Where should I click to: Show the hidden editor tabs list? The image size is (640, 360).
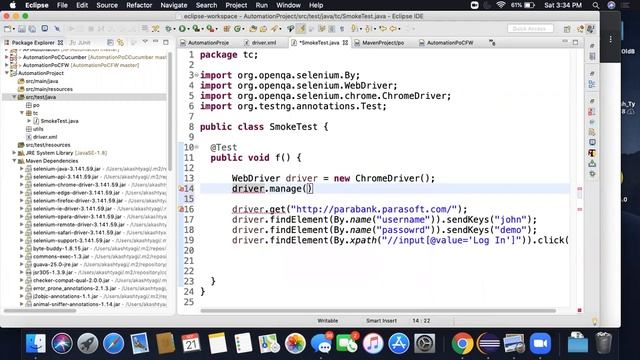(492, 42)
